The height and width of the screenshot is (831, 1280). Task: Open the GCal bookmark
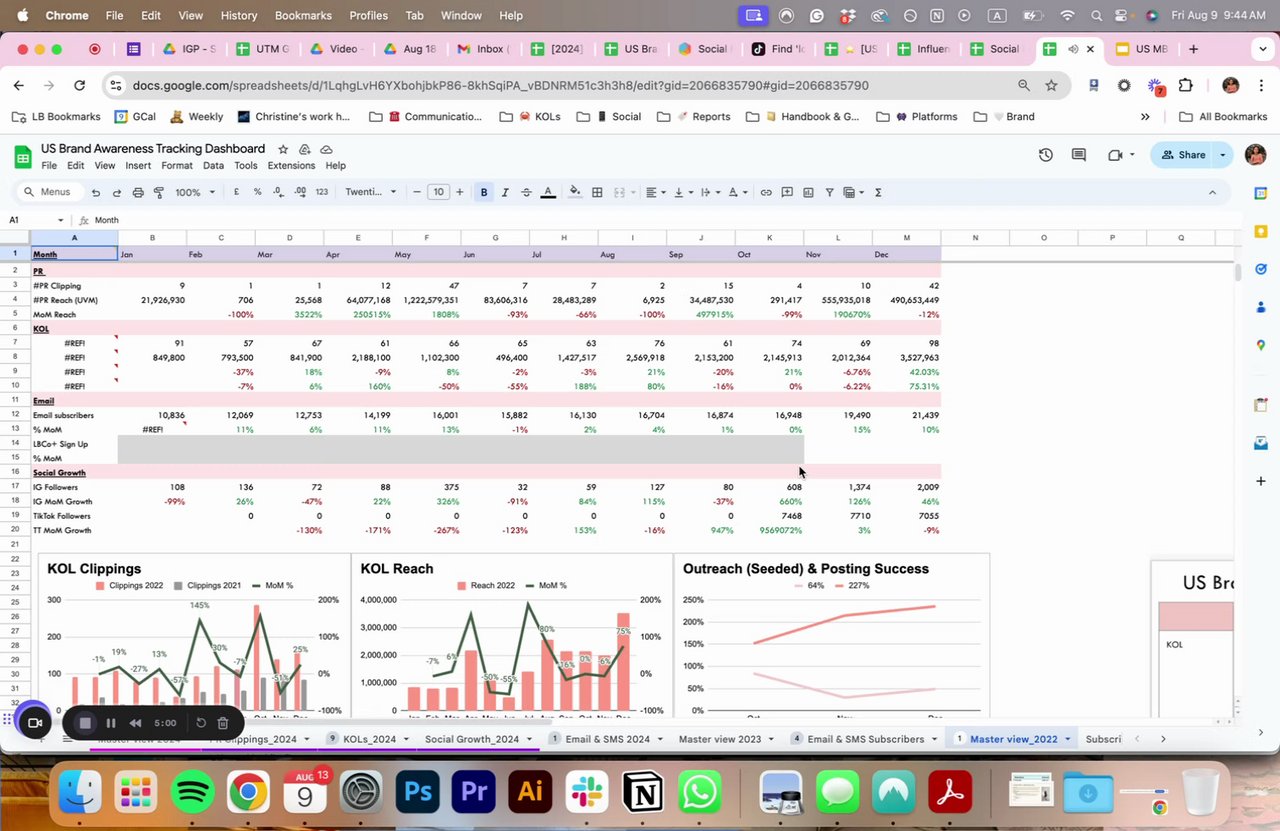point(135,116)
